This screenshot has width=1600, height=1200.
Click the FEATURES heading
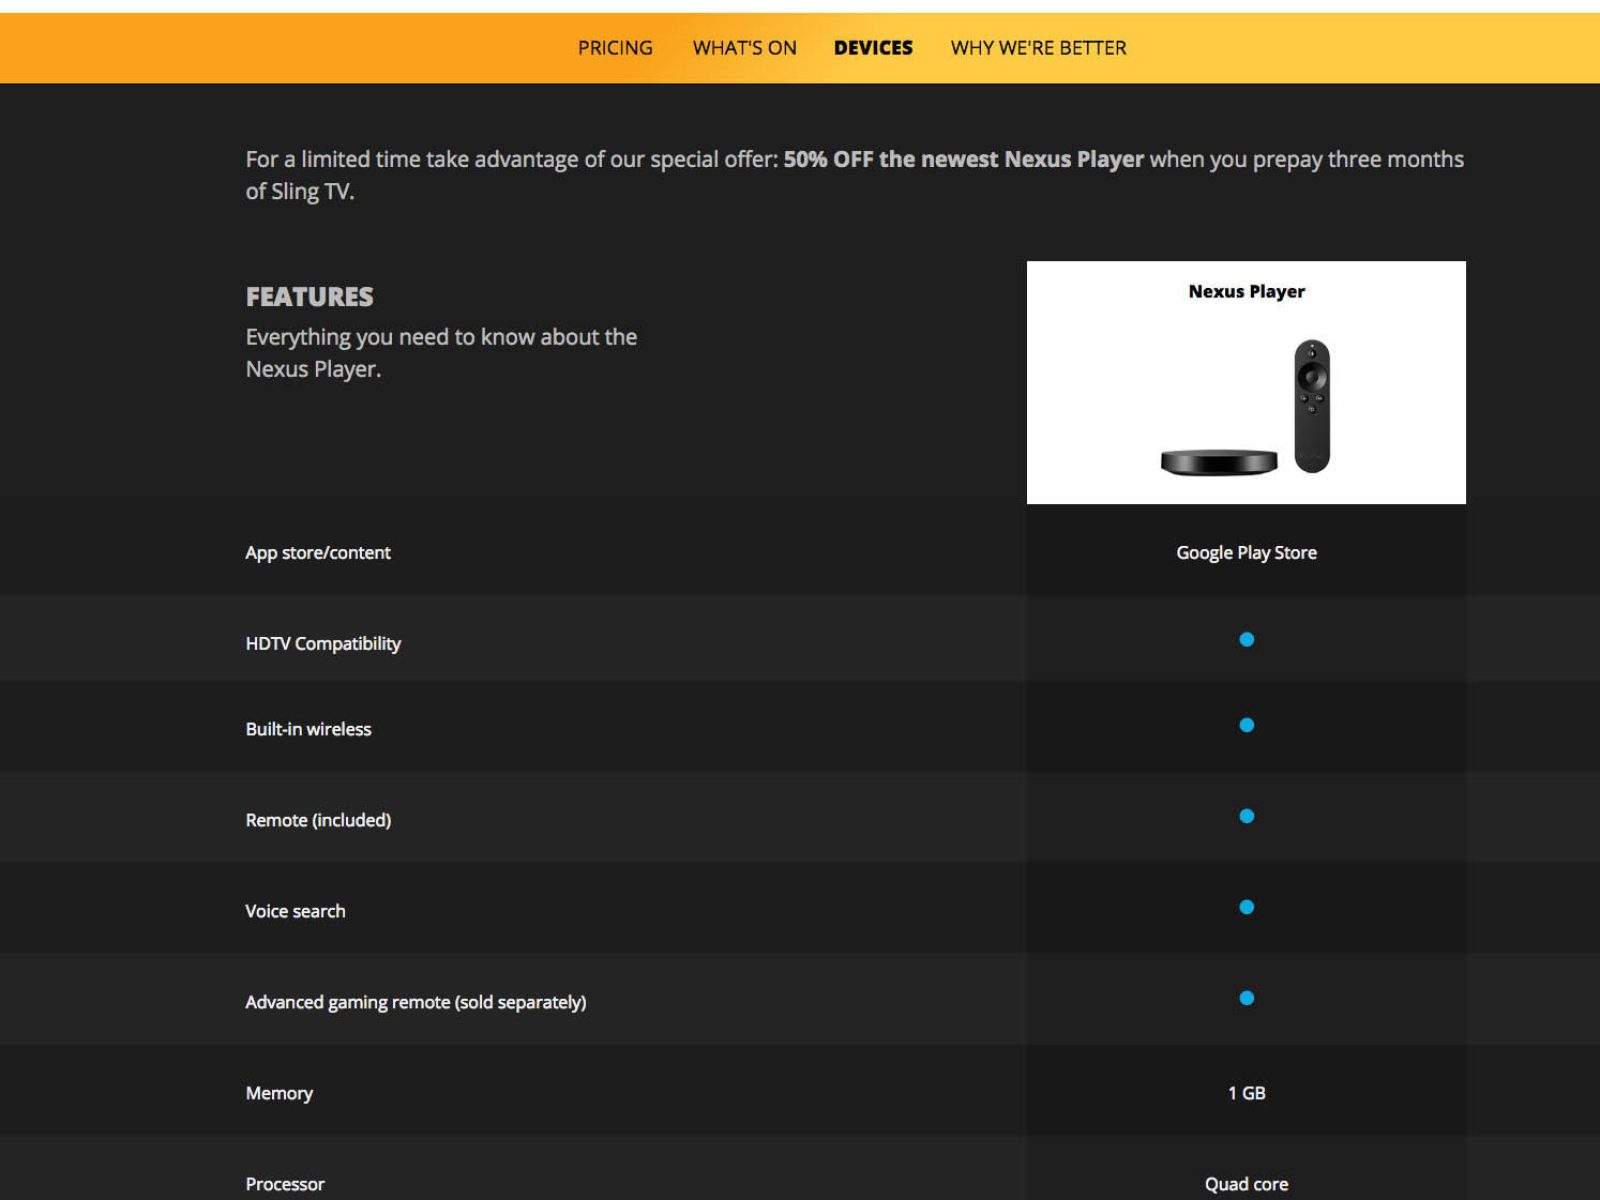pyautogui.click(x=309, y=297)
